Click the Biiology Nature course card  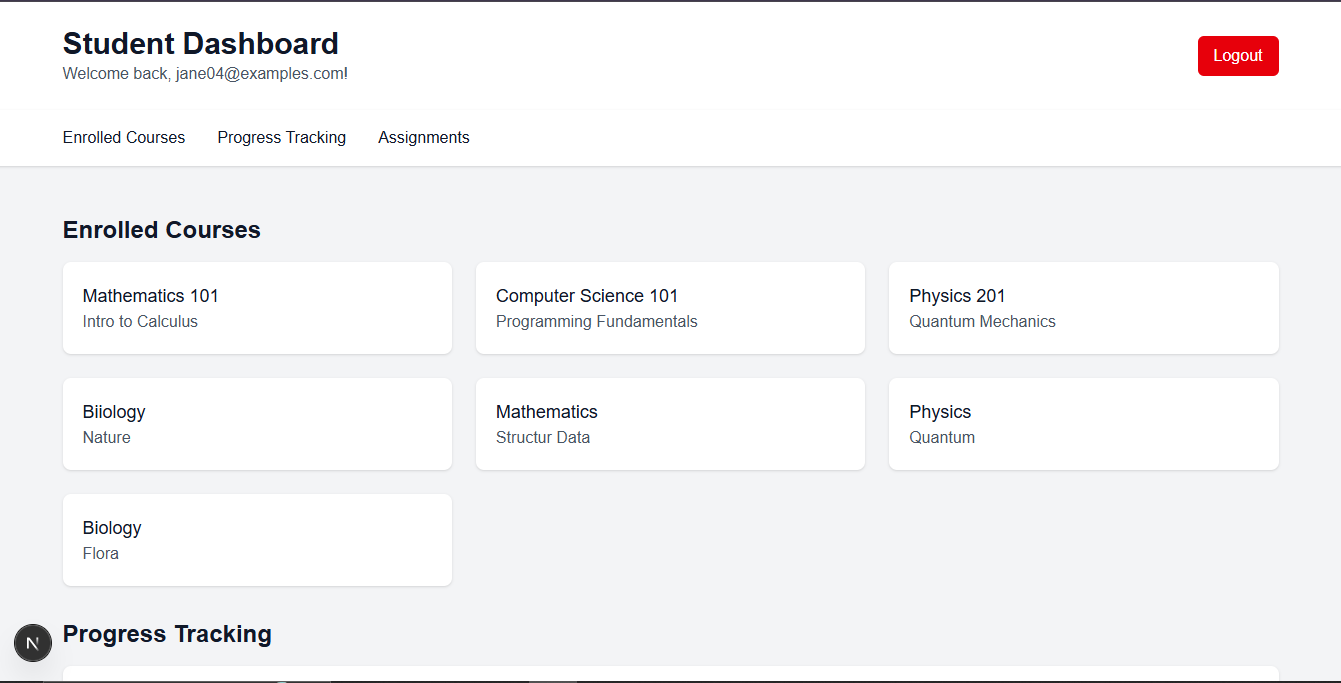click(x=257, y=424)
